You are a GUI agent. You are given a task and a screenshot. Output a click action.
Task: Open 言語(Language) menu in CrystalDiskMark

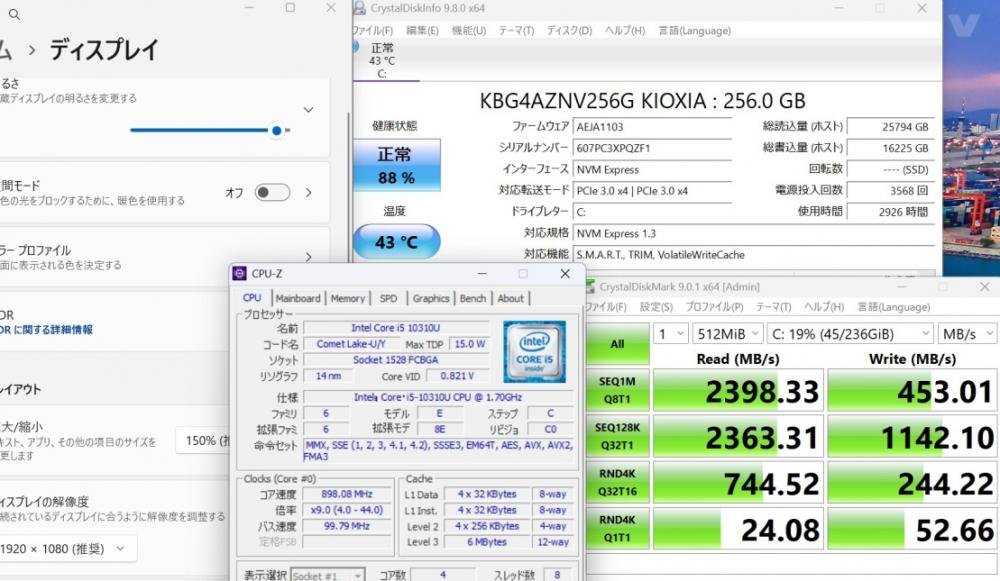pyautogui.click(x=893, y=307)
